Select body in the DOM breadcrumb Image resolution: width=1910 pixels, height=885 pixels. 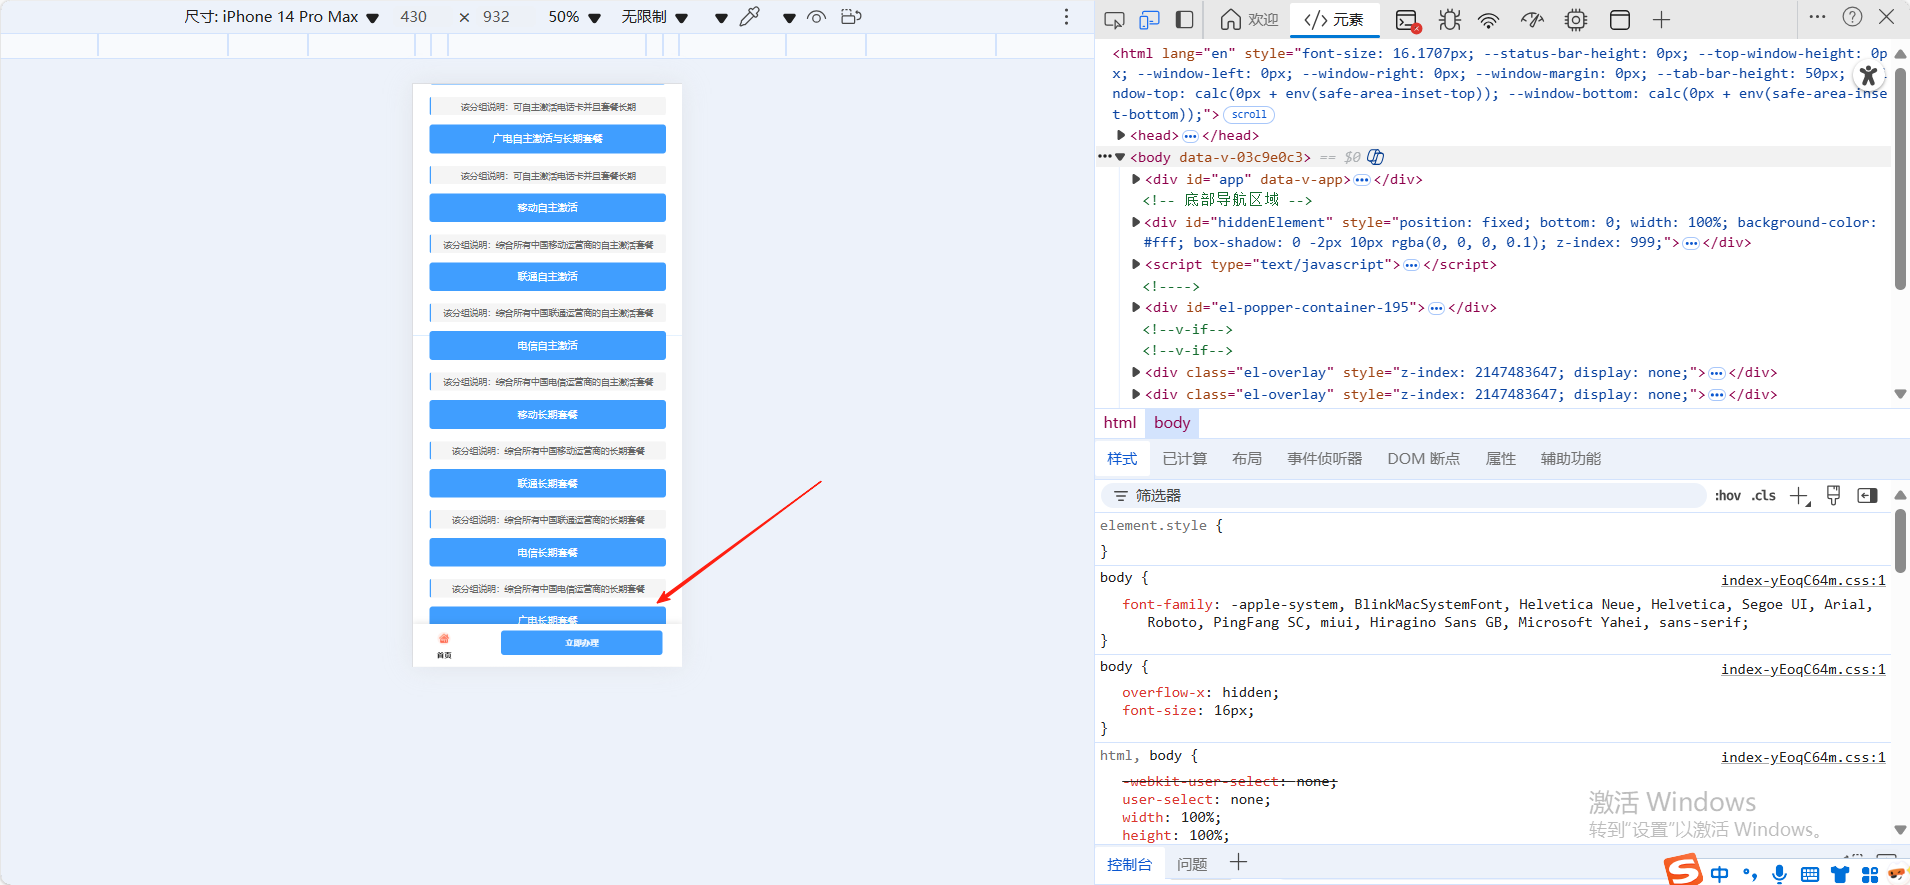click(x=1172, y=423)
